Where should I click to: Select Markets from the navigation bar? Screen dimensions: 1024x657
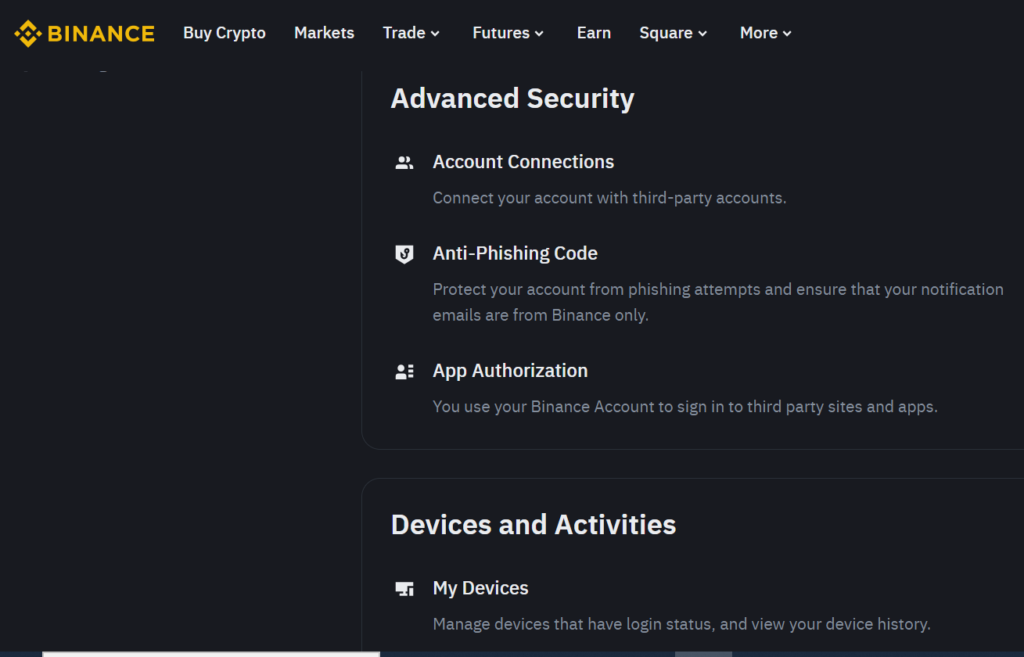point(324,32)
